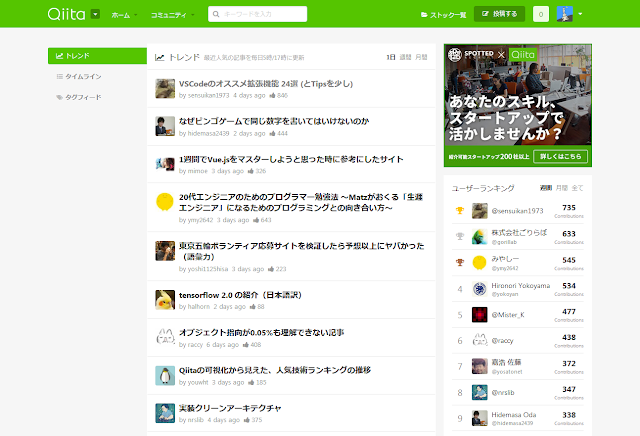Click the search magnifier icon
Image resolution: width=640 pixels, height=436 pixels.
coord(216,14)
